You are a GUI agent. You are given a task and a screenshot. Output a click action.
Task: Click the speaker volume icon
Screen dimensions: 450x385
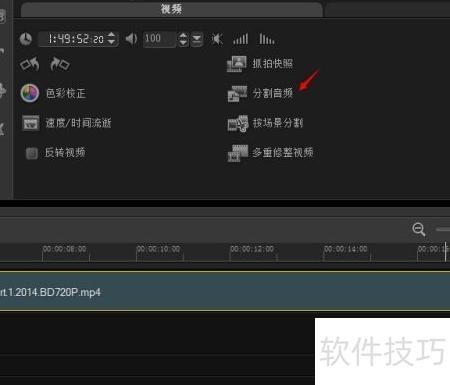131,39
